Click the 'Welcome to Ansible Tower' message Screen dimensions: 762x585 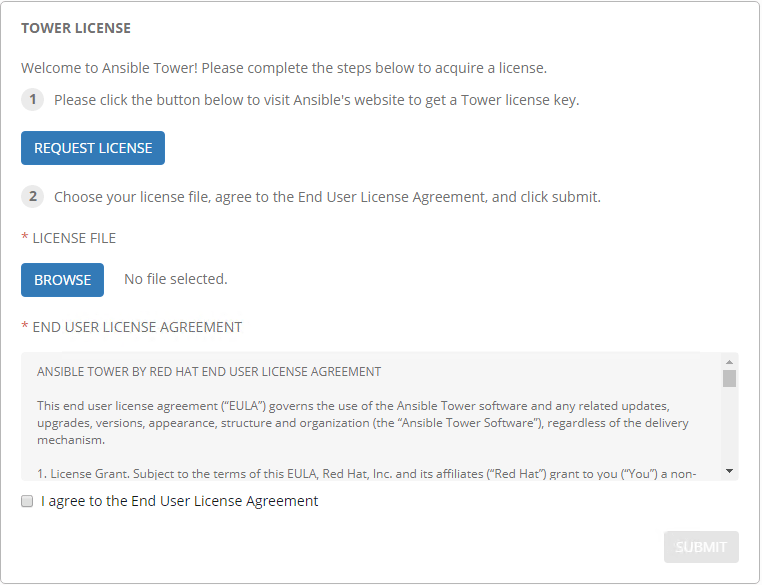284,68
